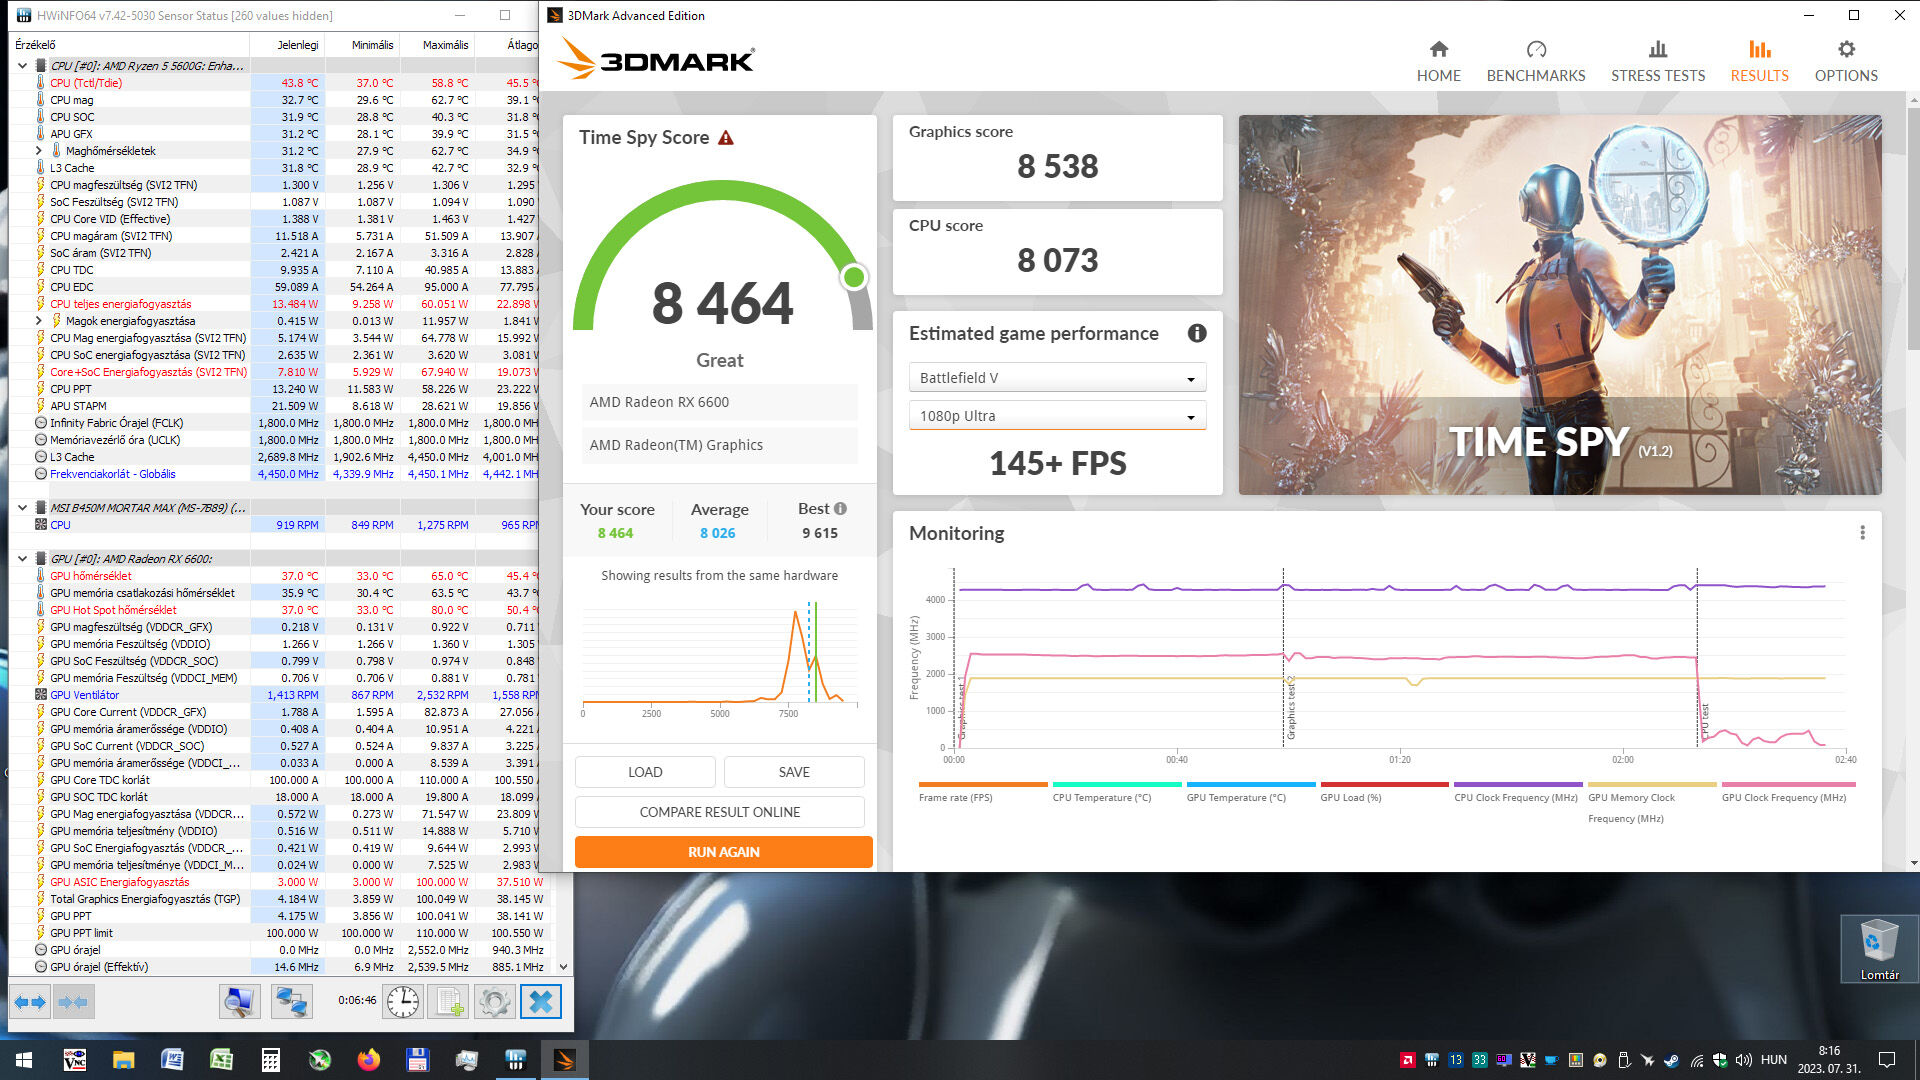Click the HWiNFO log file add icon

pyautogui.click(x=449, y=1001)
